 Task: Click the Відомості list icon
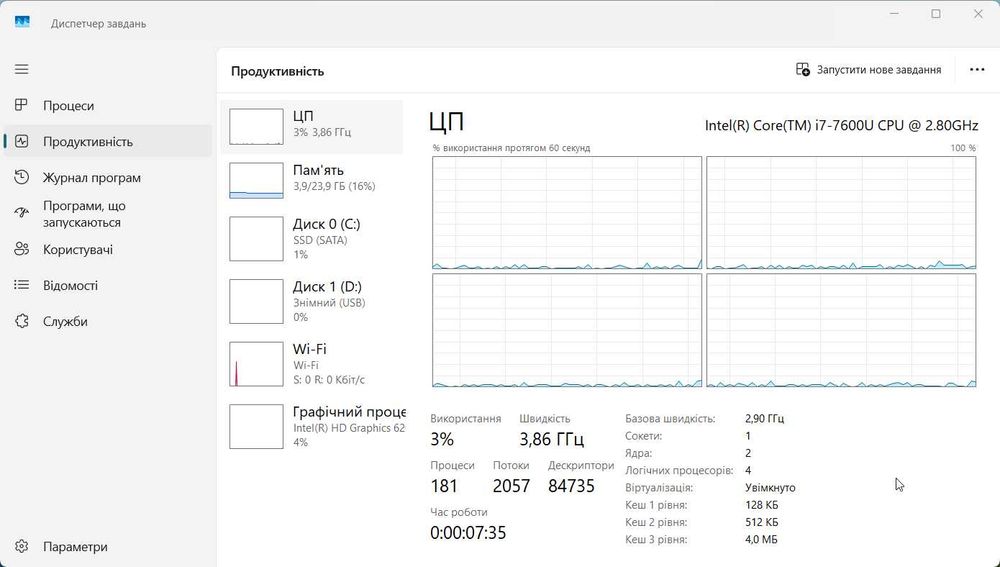click(x=22, y=284)
